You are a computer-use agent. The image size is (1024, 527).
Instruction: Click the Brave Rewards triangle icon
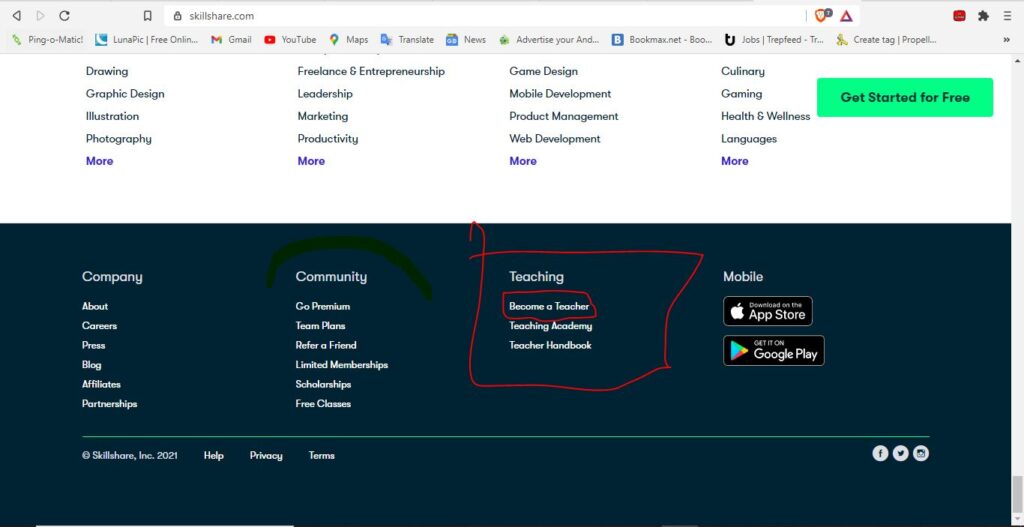click(846, 16)
